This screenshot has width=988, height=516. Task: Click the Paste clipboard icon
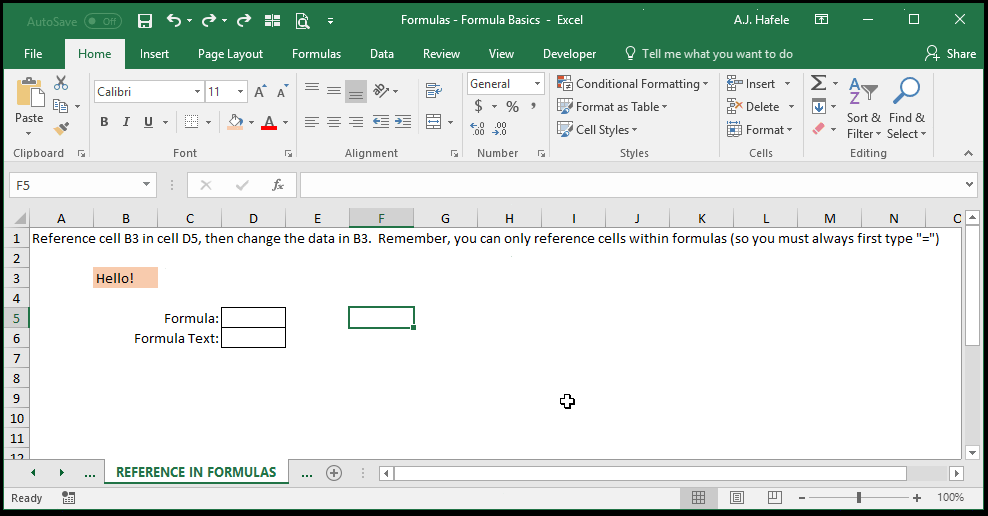30,93
